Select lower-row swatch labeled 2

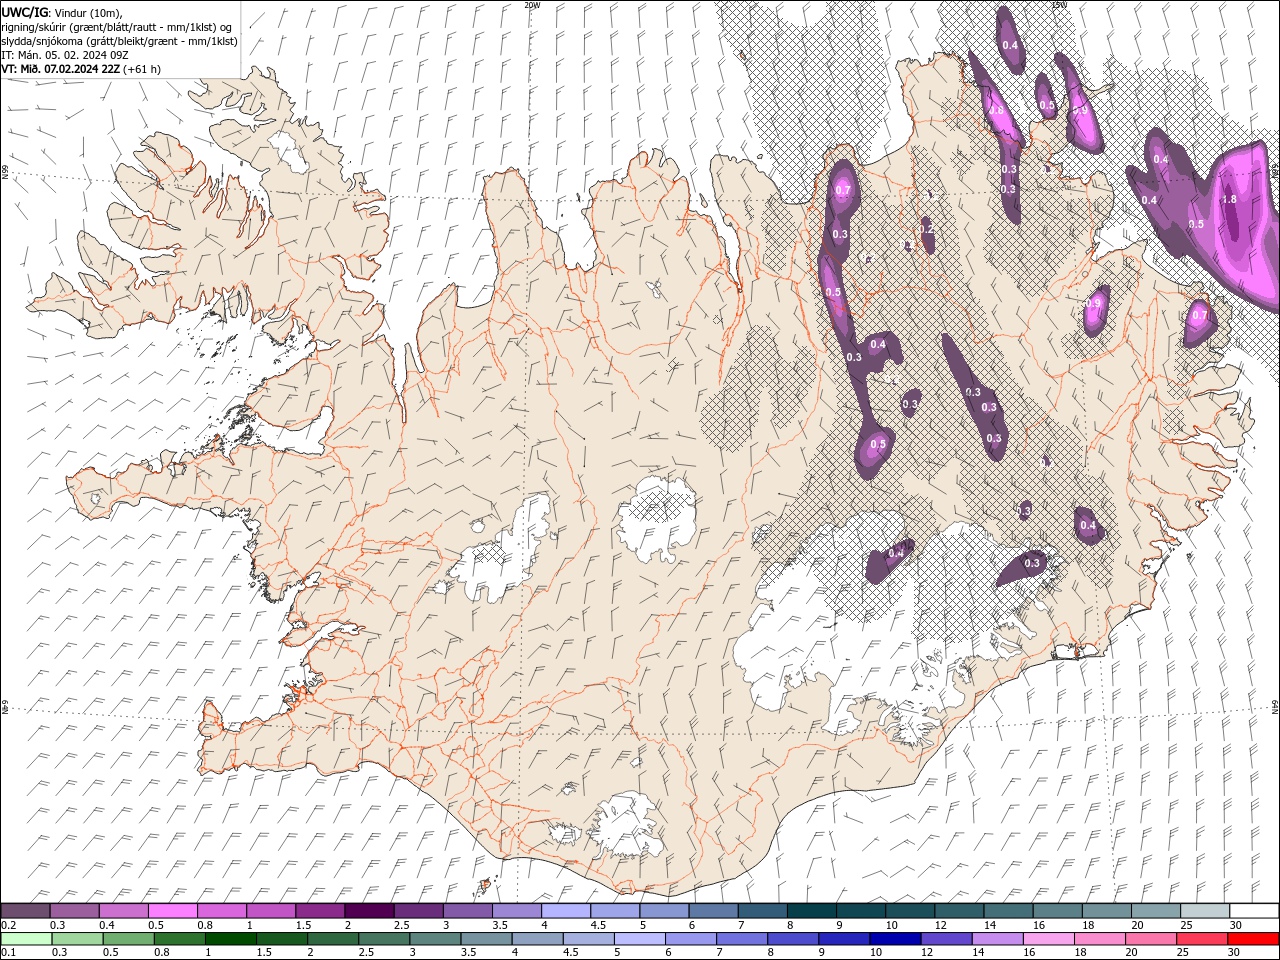333,939
